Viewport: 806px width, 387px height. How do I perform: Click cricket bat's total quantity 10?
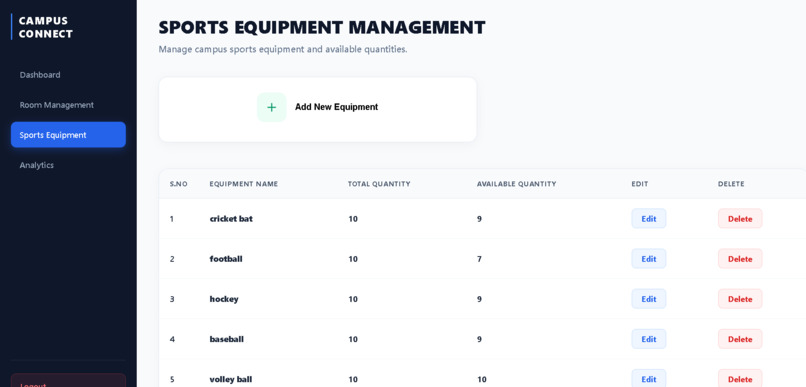(x=353, y=218)
